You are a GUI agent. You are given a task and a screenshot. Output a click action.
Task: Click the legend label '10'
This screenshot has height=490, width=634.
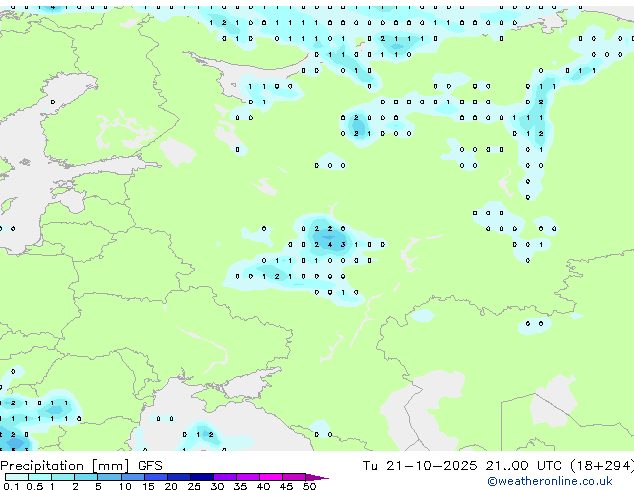click(125, 486)
